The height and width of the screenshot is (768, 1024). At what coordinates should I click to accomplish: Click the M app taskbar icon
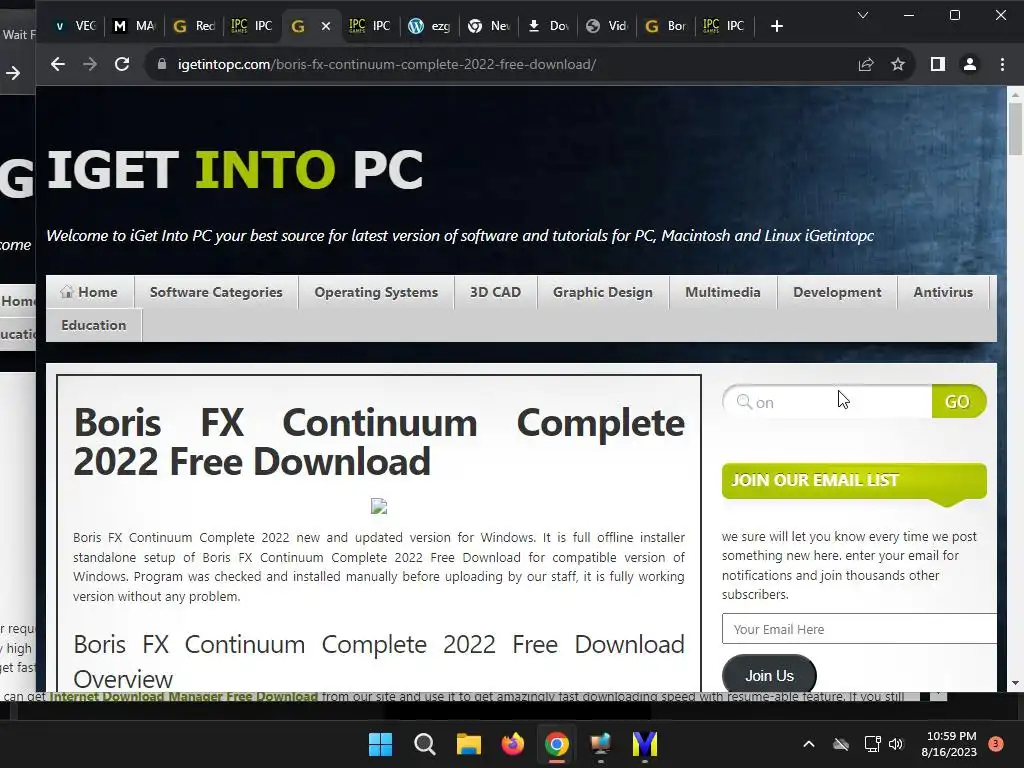645,744
